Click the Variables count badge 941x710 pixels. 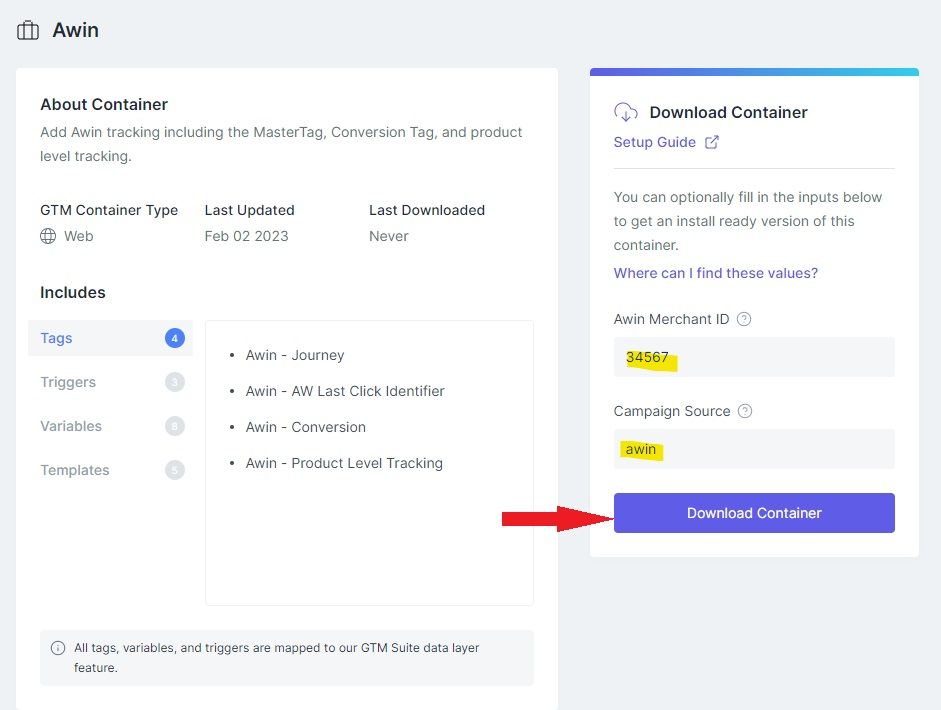point(175,426)
